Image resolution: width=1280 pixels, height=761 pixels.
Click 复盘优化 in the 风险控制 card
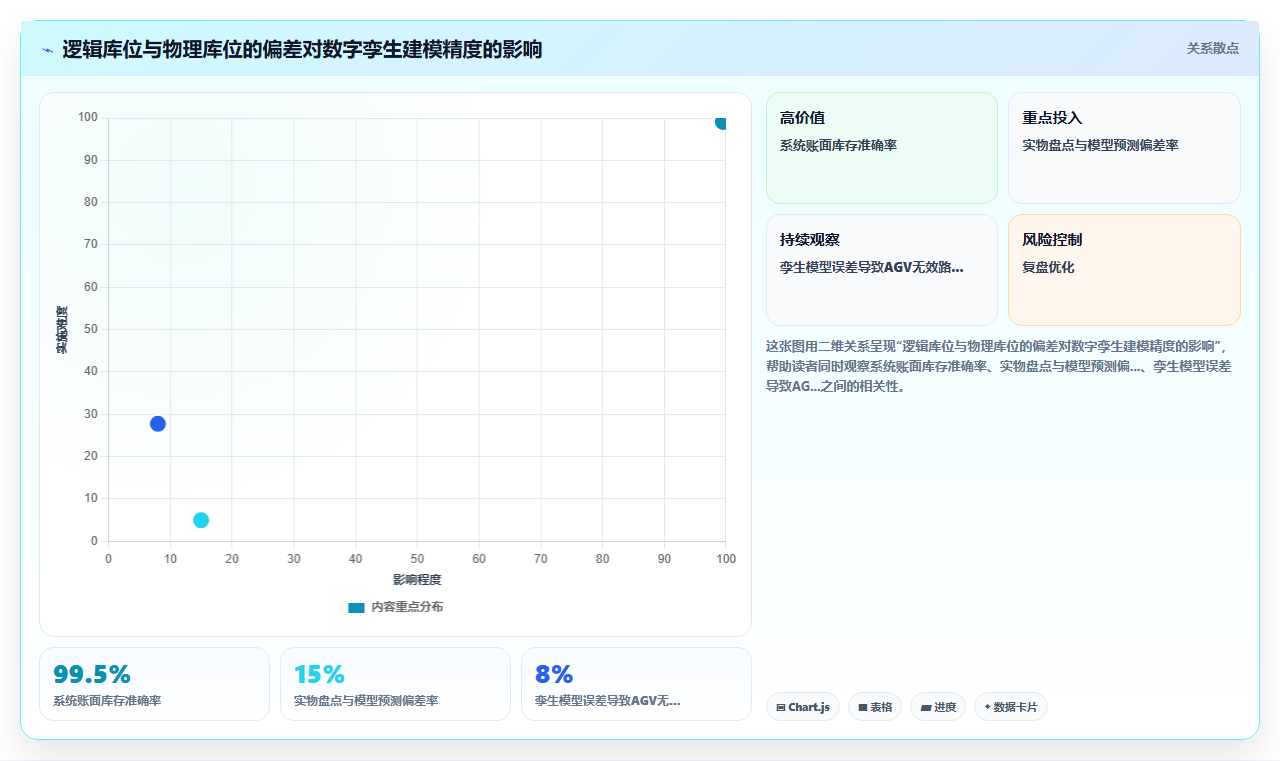1048,267
